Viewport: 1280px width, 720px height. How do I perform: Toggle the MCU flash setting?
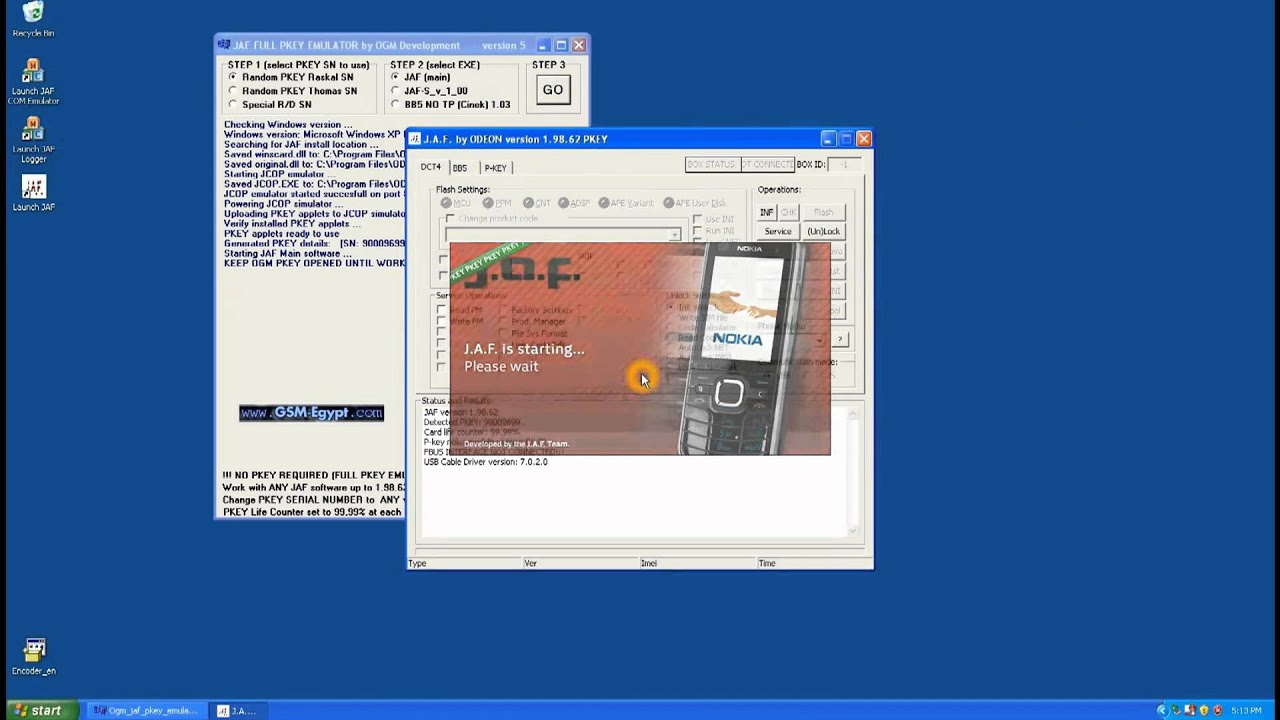446,203
